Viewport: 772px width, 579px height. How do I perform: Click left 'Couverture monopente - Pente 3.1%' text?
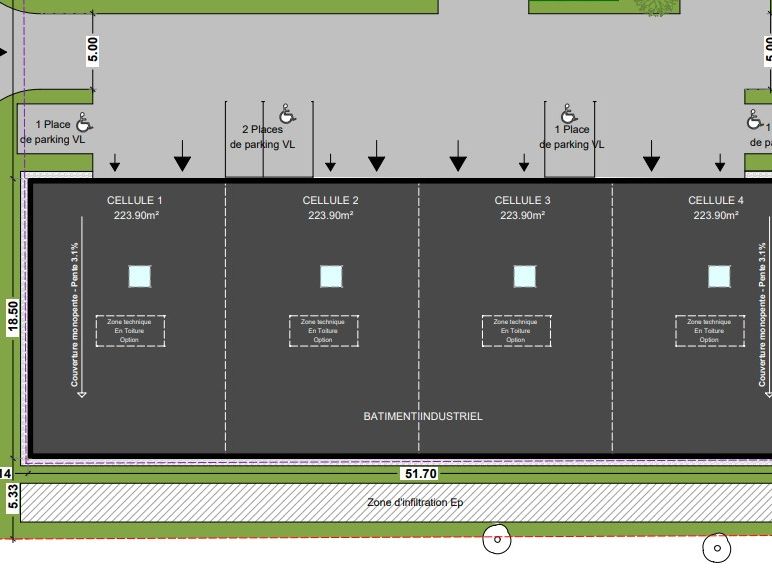coord(74,314)
